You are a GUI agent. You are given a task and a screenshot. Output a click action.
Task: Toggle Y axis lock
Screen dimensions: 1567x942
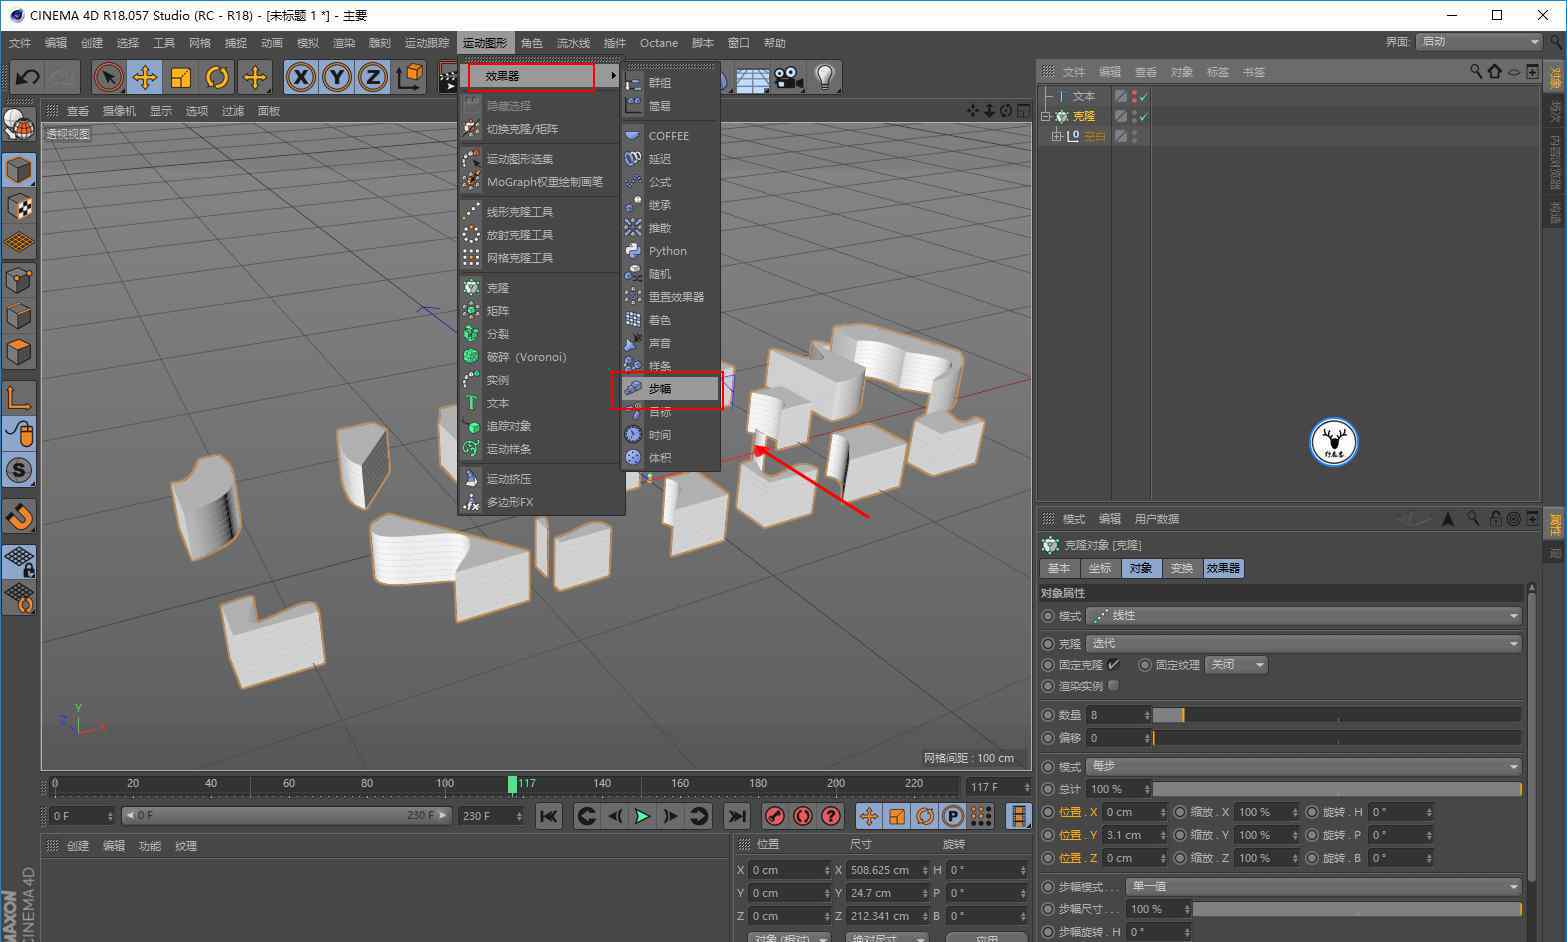coord(337,77)
